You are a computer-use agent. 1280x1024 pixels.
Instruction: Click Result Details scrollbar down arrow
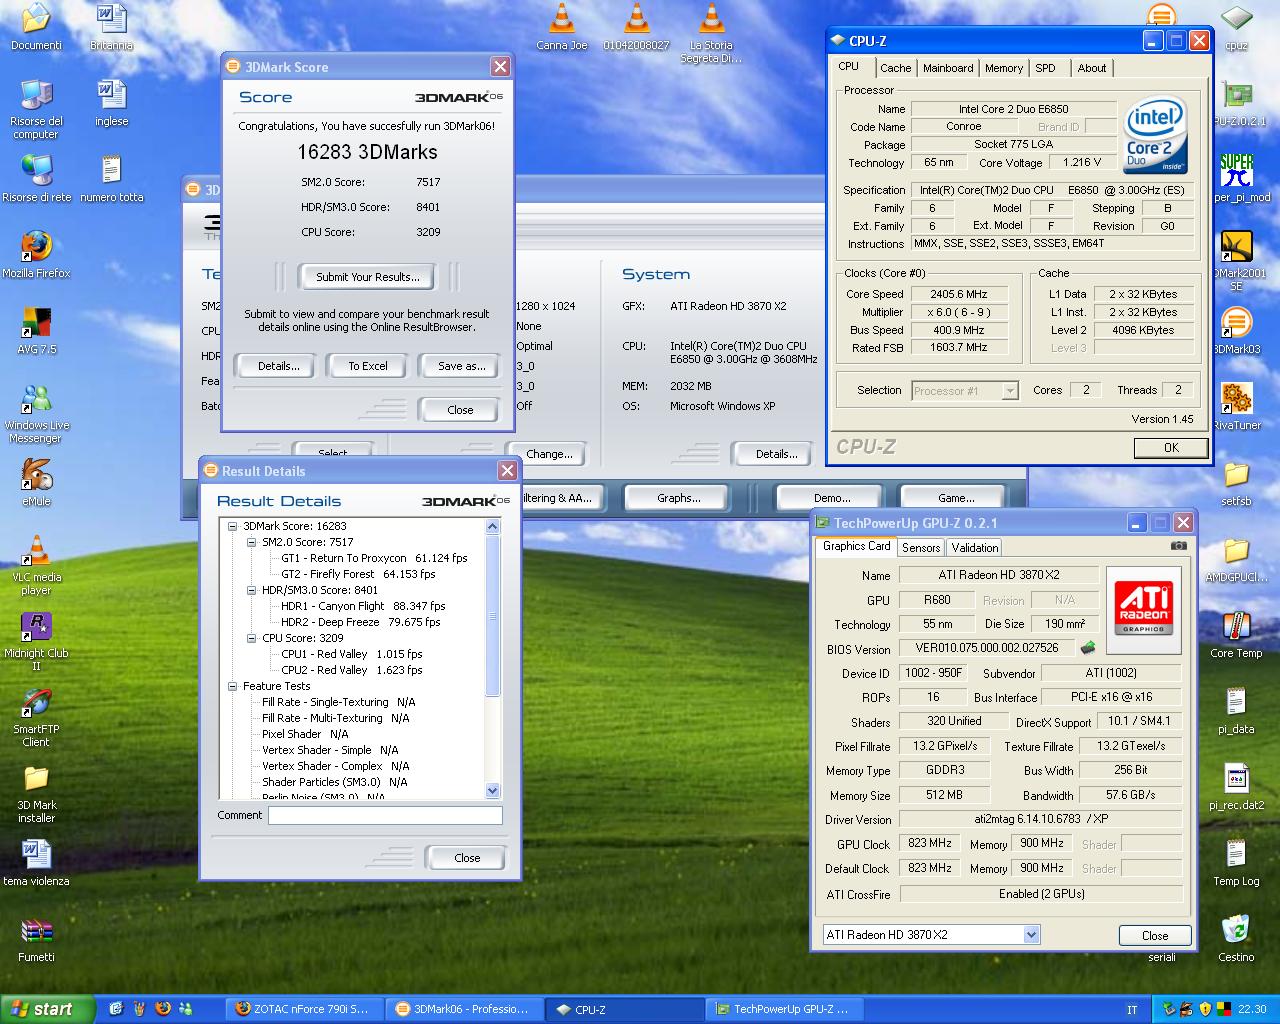tap(492, 790)
